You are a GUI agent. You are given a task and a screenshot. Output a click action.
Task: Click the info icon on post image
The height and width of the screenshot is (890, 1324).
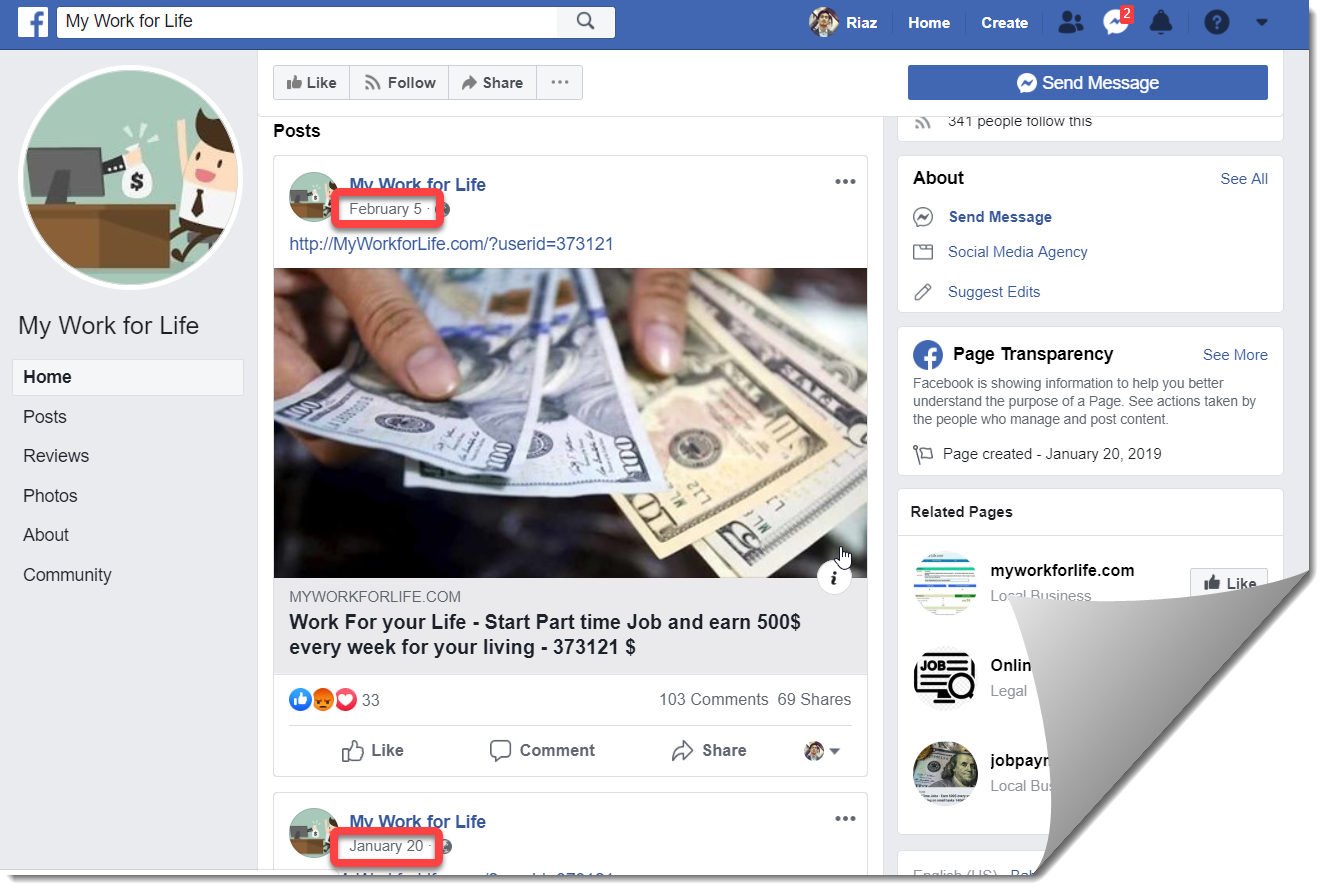[x=834, y=577]
